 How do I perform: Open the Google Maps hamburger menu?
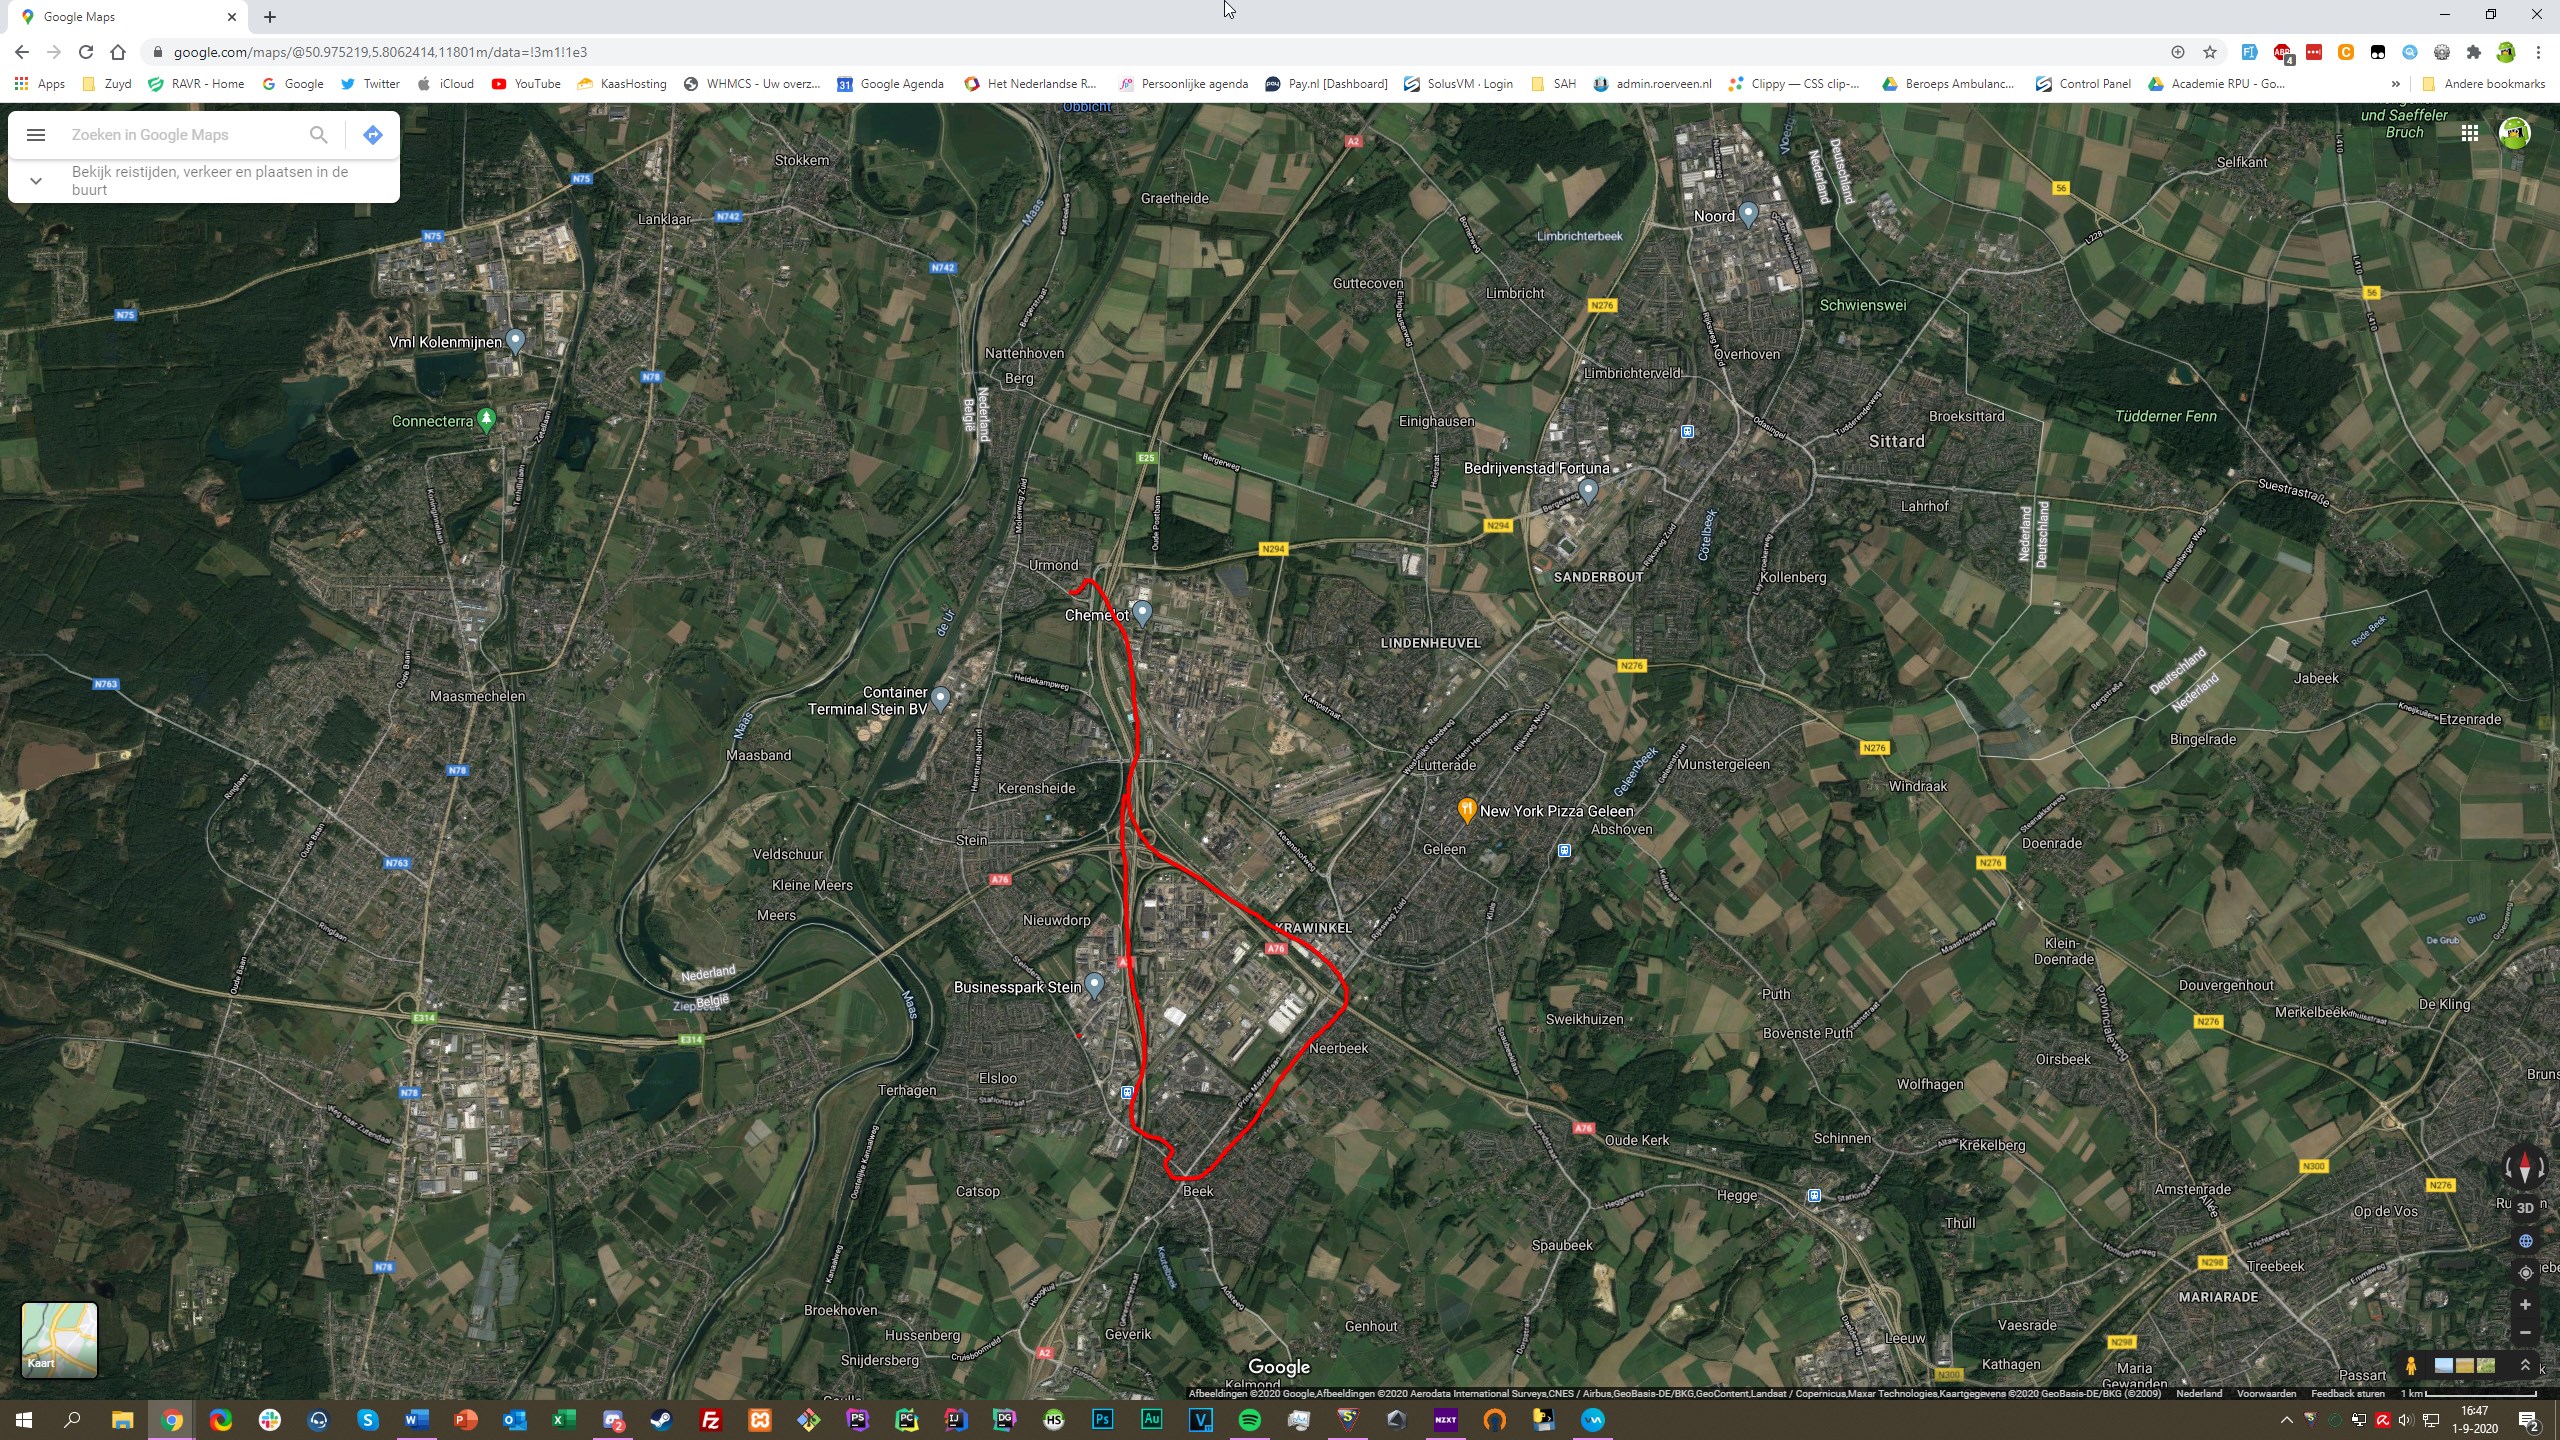(x=36, y=135)
